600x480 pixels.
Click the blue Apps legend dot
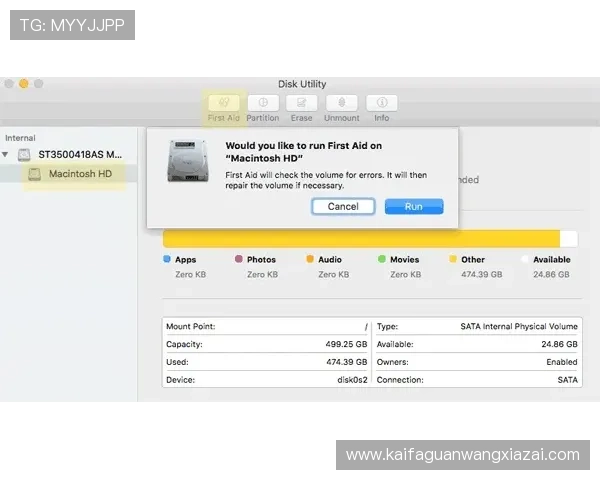166,259
